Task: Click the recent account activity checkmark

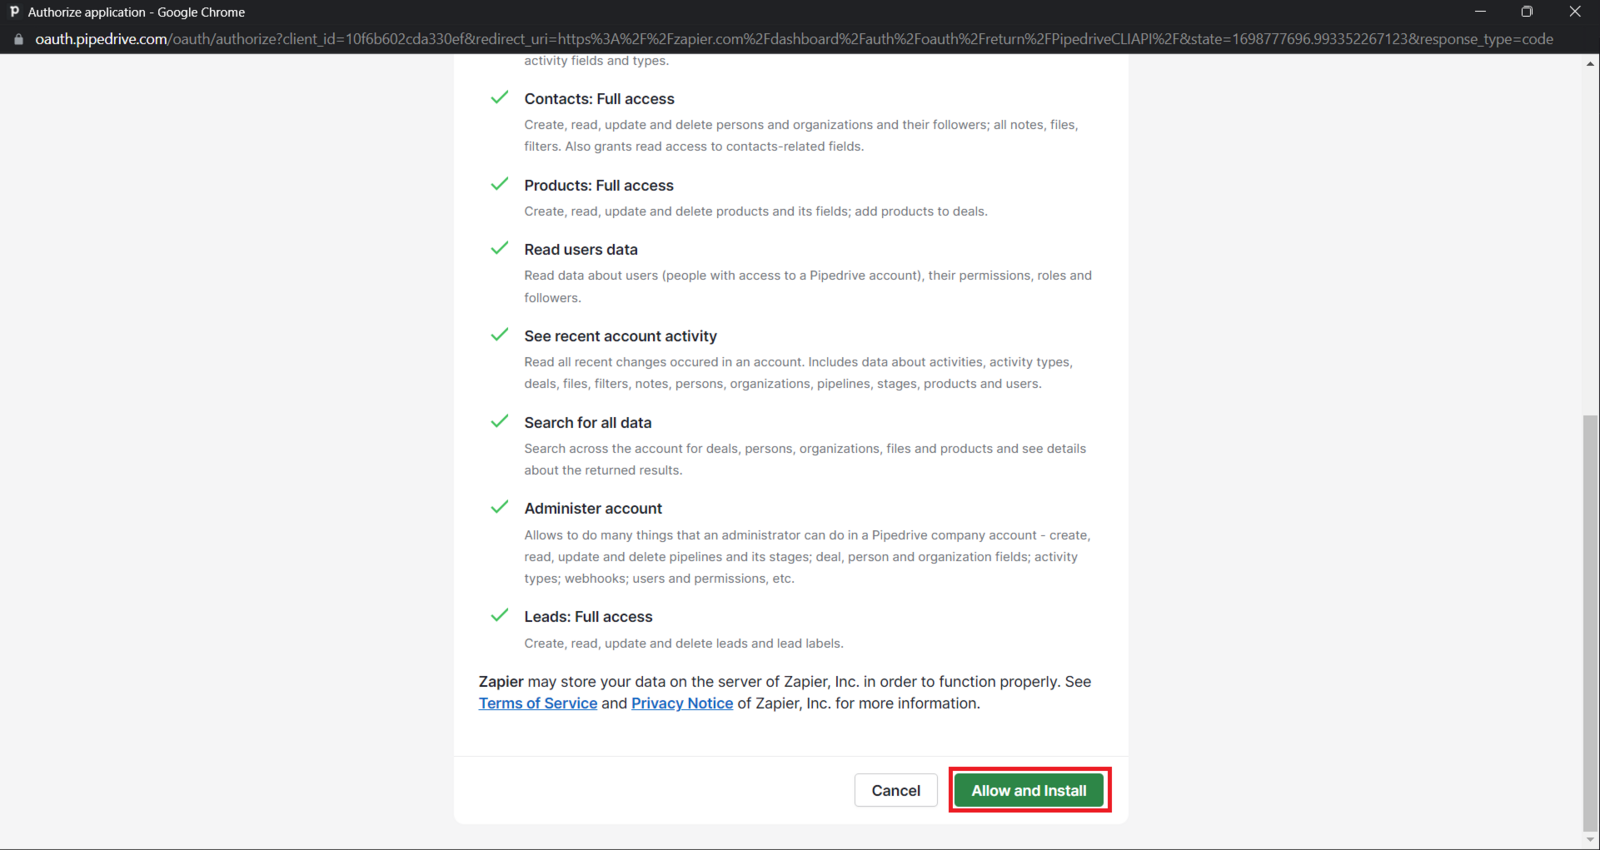Action: [x=499, y=335]
